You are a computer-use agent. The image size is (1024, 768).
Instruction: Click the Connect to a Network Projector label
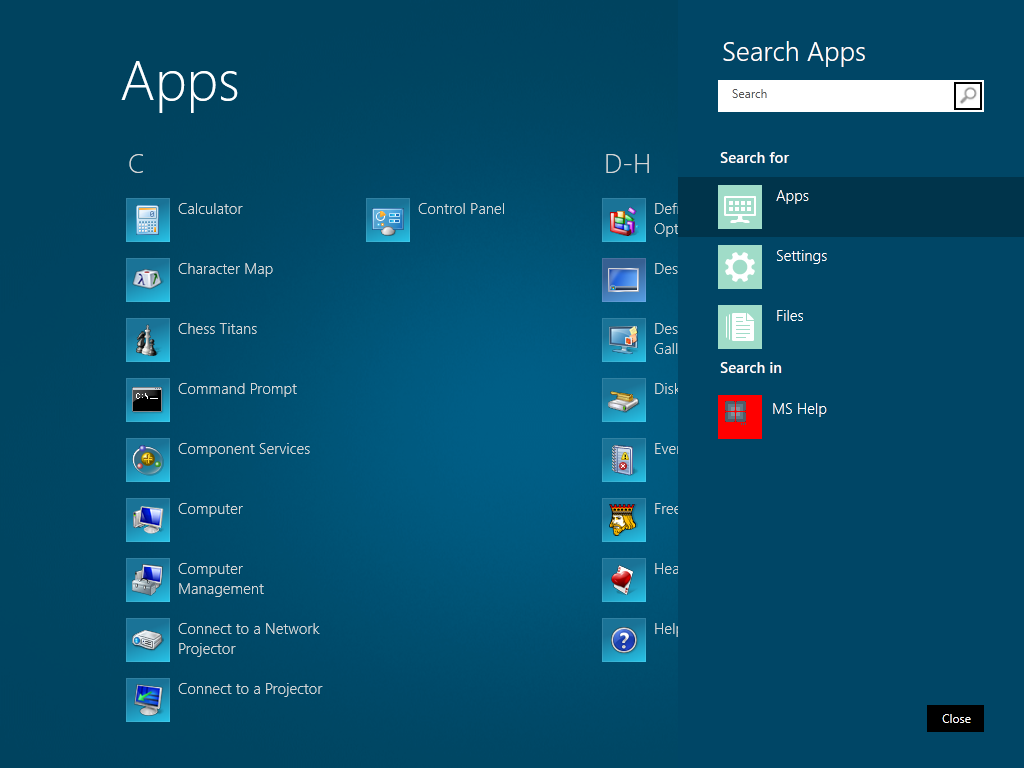click(249, 639)
